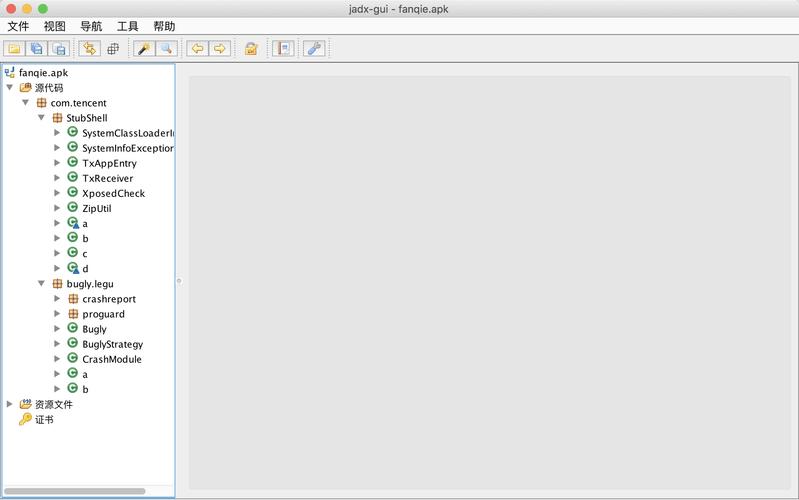Click the com.tencent package icon
799x500 pixels.
click(42, 103)
